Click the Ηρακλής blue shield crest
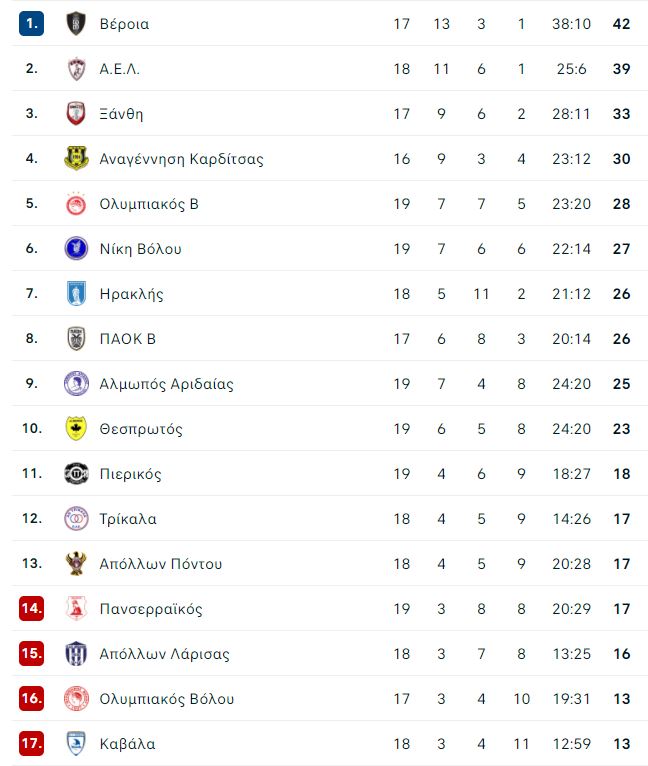Viewport: 648px width, 766px height. point(76,293)
